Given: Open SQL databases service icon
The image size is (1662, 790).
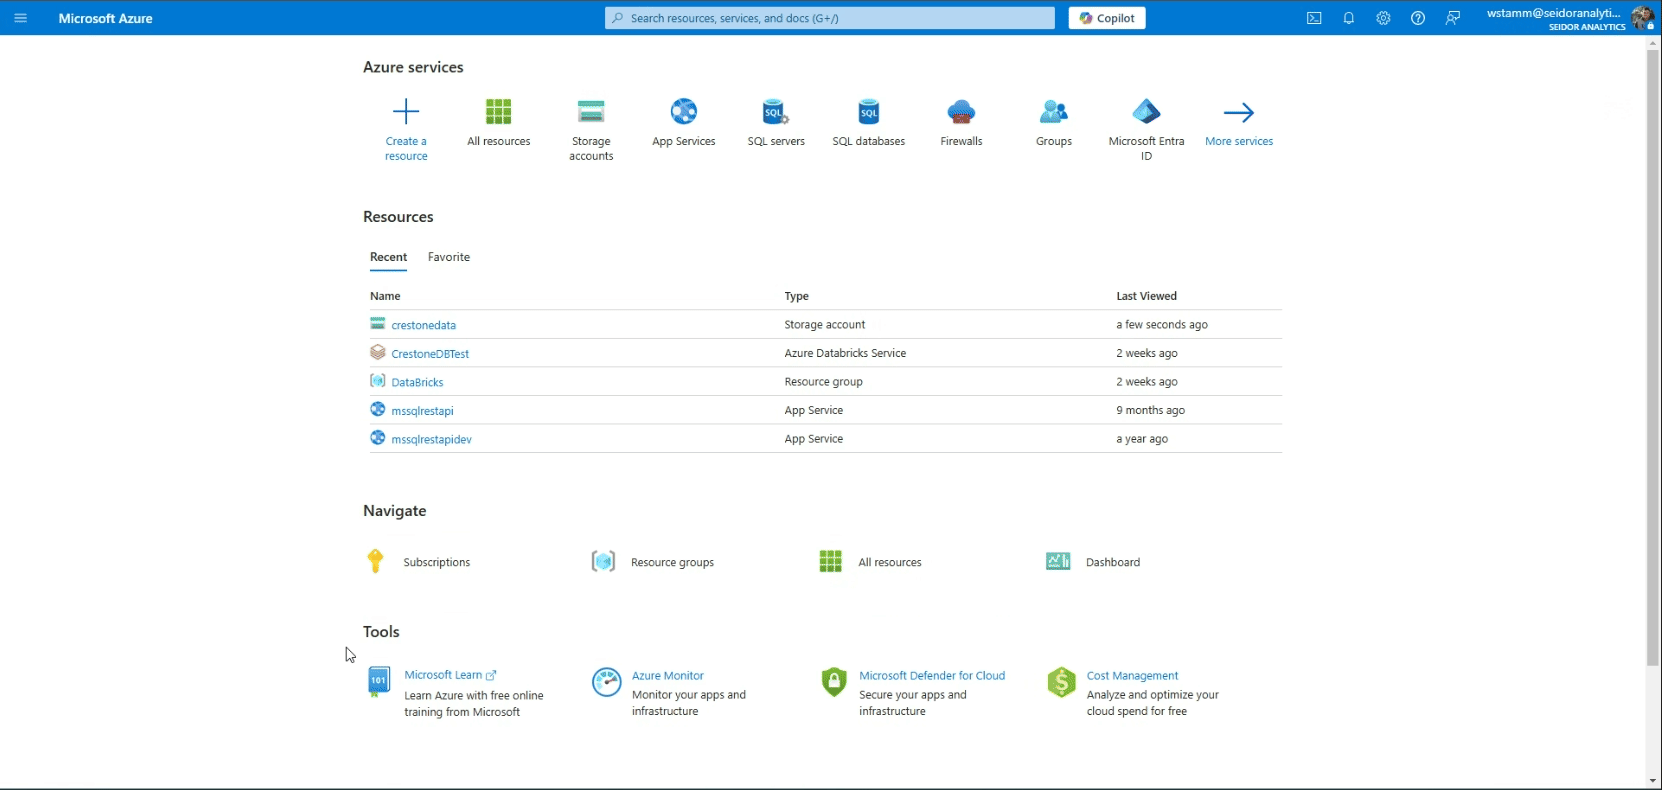Looking at the screenshot, I should tap(868, 112).
